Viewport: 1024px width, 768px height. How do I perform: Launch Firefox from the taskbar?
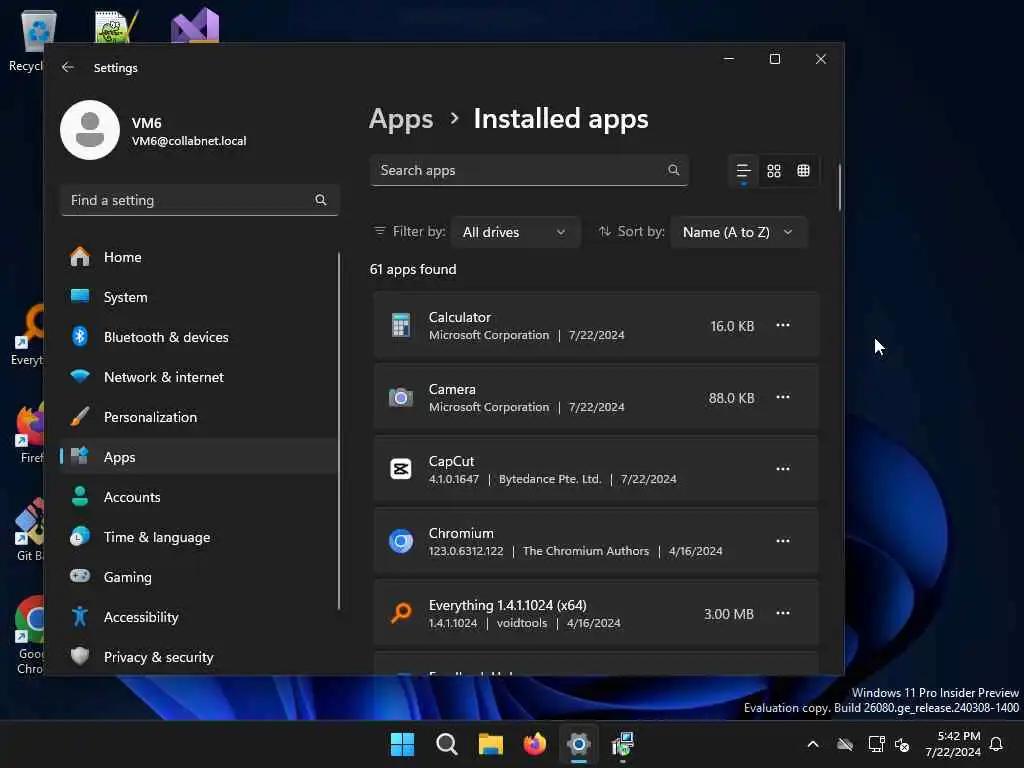coord(535,744)
